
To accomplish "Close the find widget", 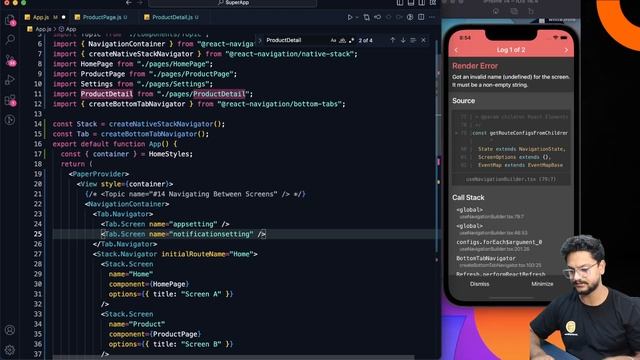I will [x=423, y=40].
